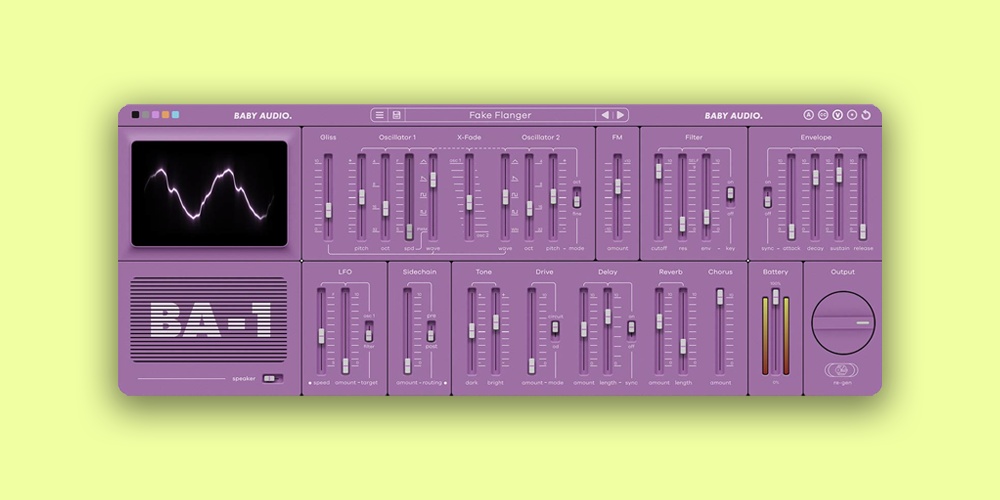Open the Fake Flanger preset name dropdown
The image size is (1000, 500).
(500, 115)
